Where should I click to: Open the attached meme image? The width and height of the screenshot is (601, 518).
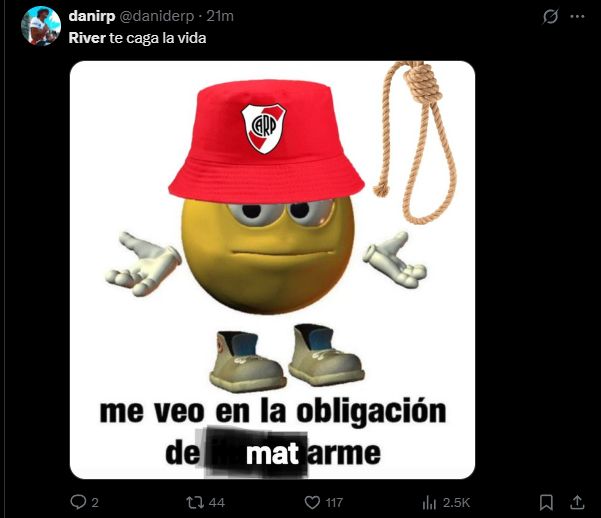coord(273,270)
